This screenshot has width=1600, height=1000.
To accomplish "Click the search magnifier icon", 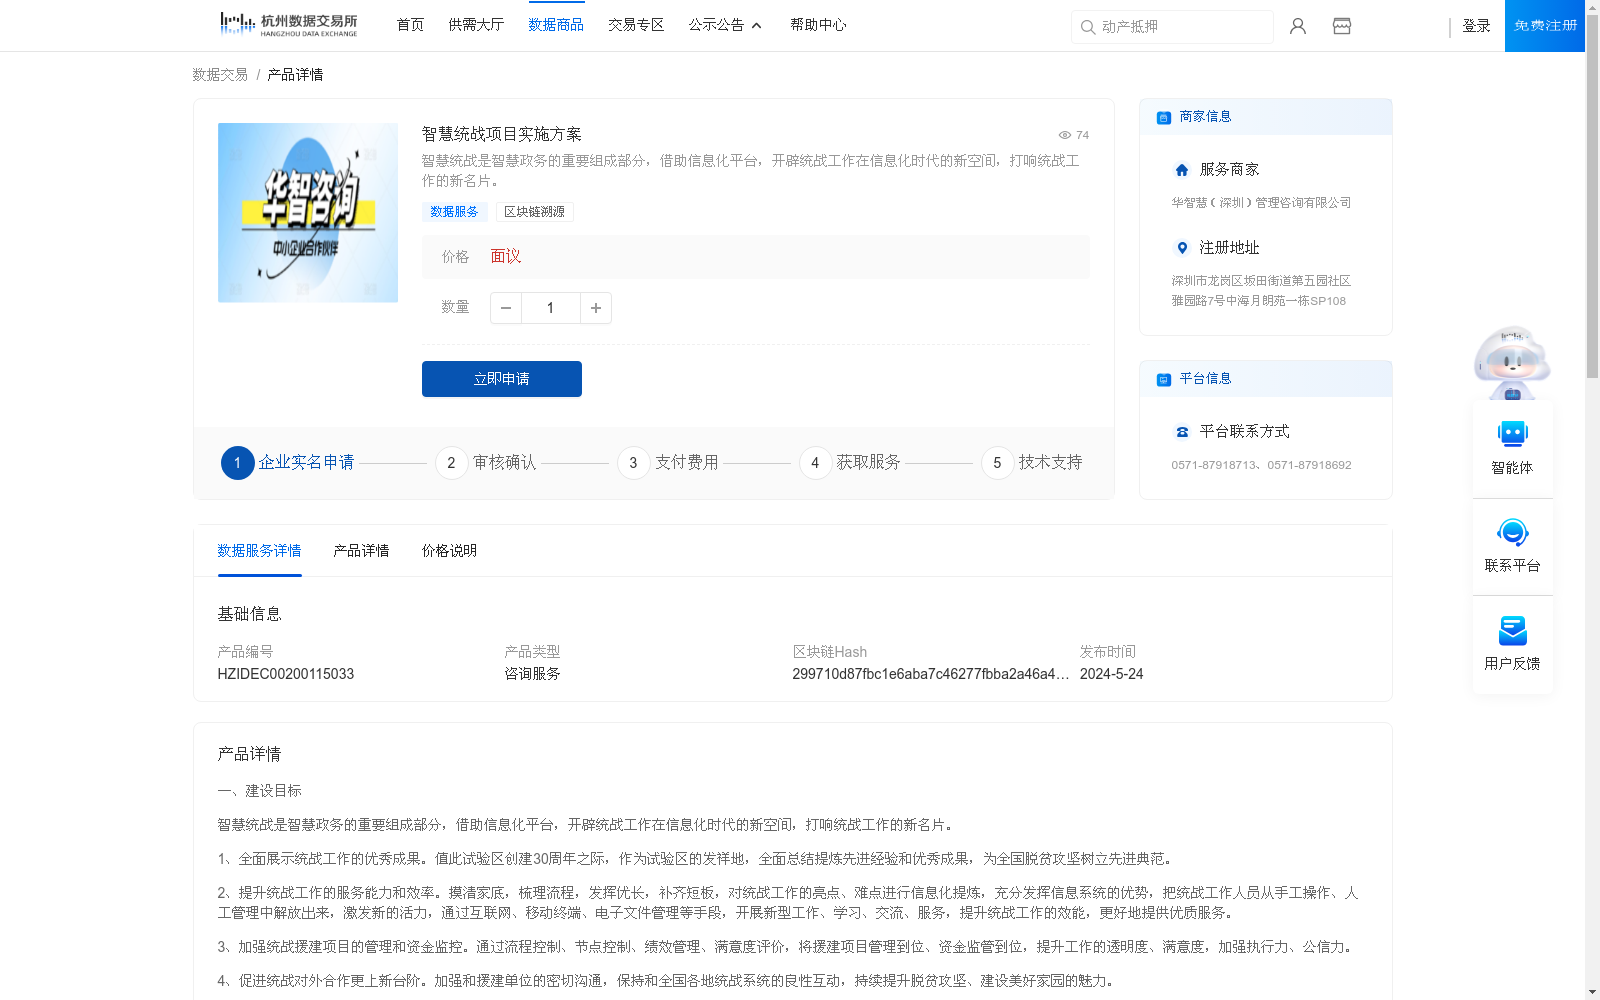I will pyautogui.click(x=1087, y=27).
